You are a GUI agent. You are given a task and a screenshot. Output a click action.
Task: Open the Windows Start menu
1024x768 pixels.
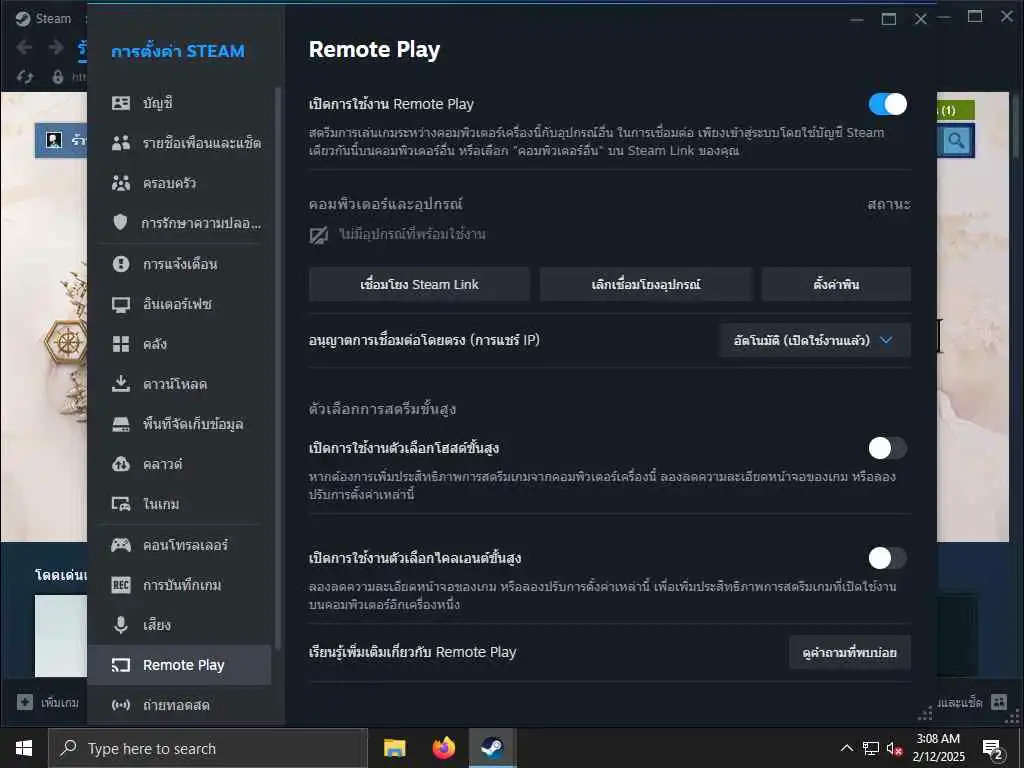point(24,748)
